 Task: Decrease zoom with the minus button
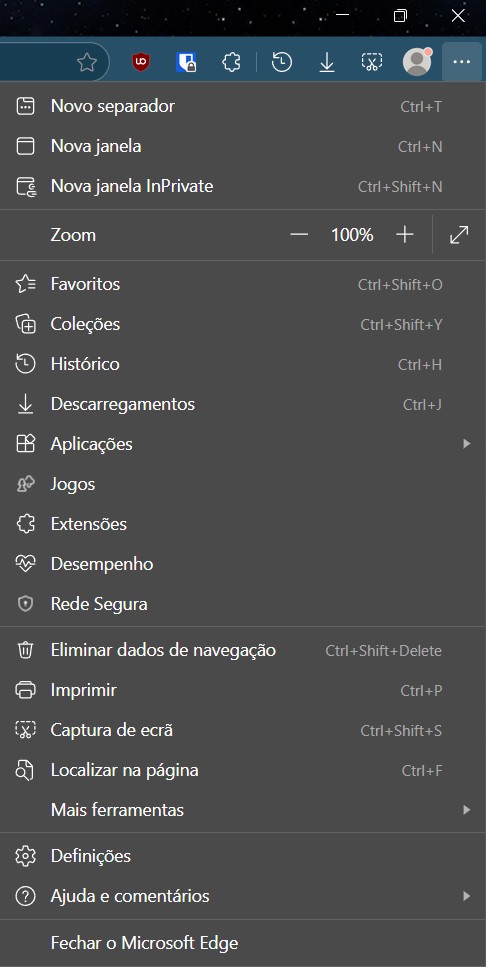(299, 234)
